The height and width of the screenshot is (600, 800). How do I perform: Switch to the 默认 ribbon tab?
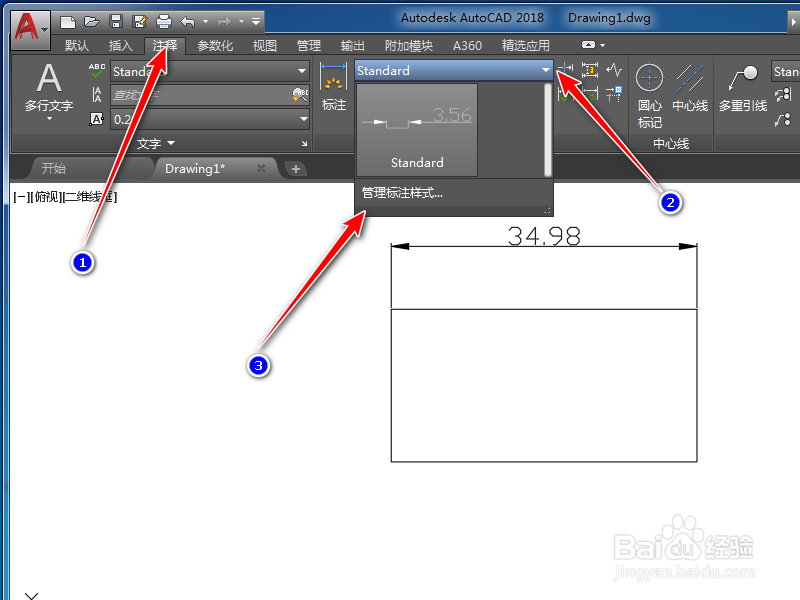point(77,46)
